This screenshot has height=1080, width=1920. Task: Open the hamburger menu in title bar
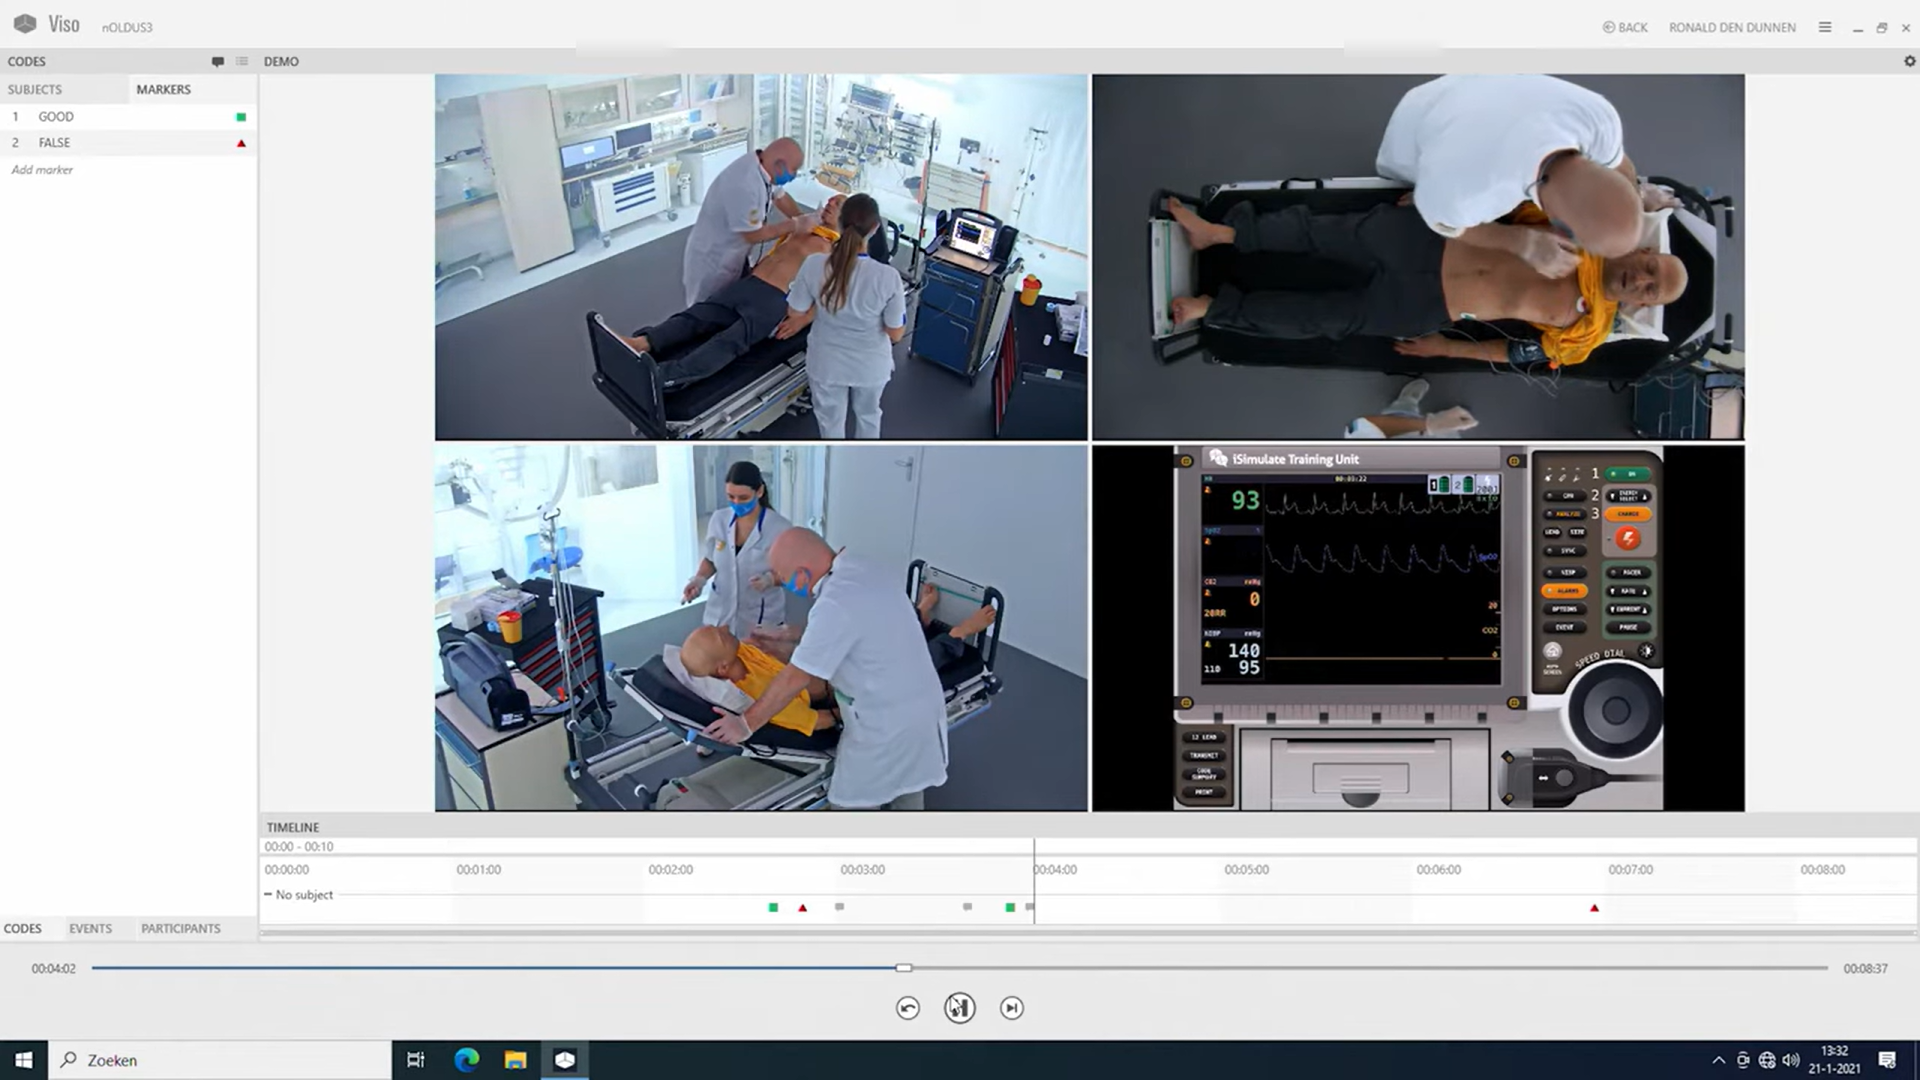point(1825,28)
